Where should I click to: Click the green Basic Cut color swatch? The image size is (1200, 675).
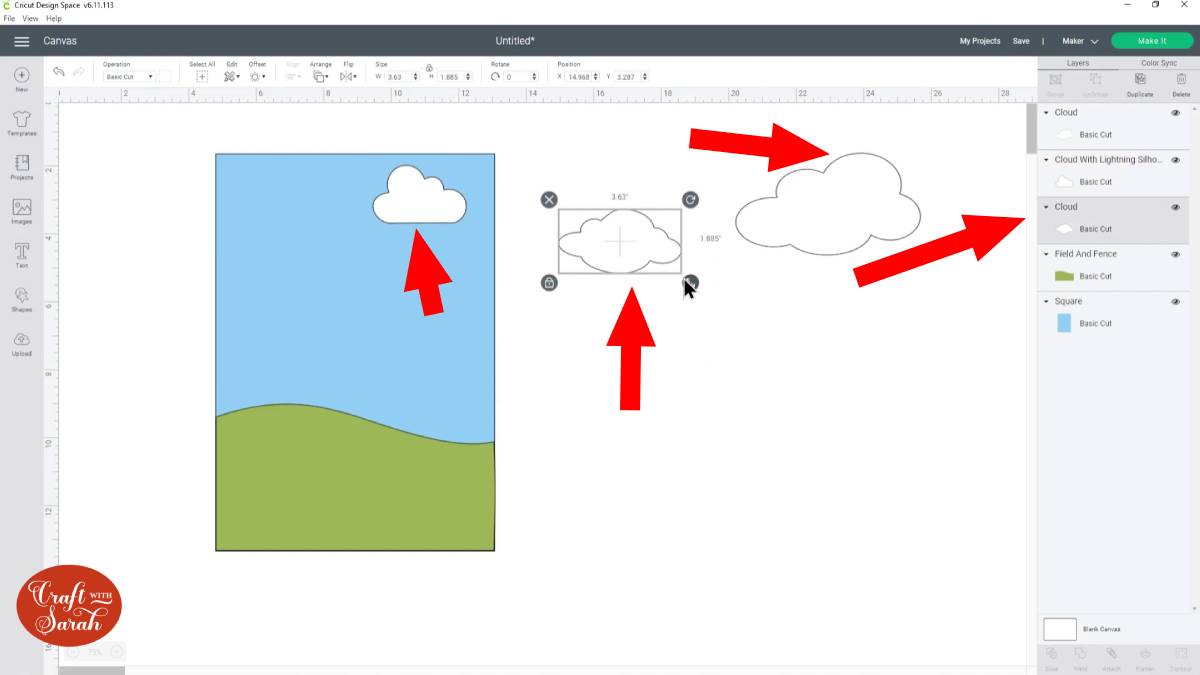(1064, 275)
